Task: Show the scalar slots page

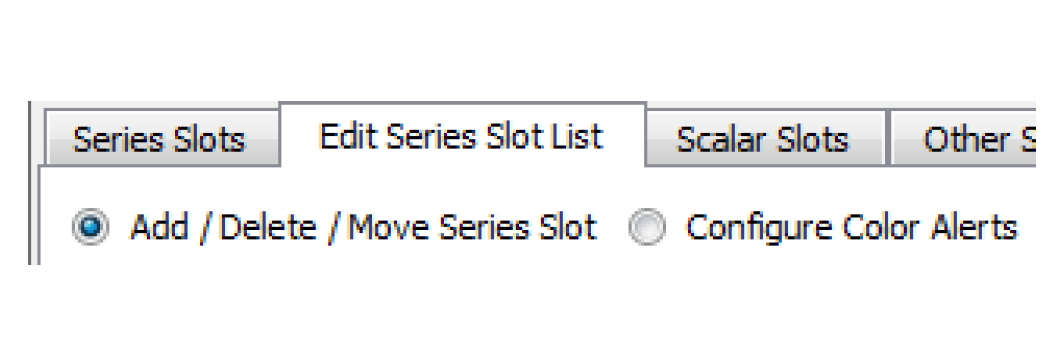Action: [x=763, y=139]
